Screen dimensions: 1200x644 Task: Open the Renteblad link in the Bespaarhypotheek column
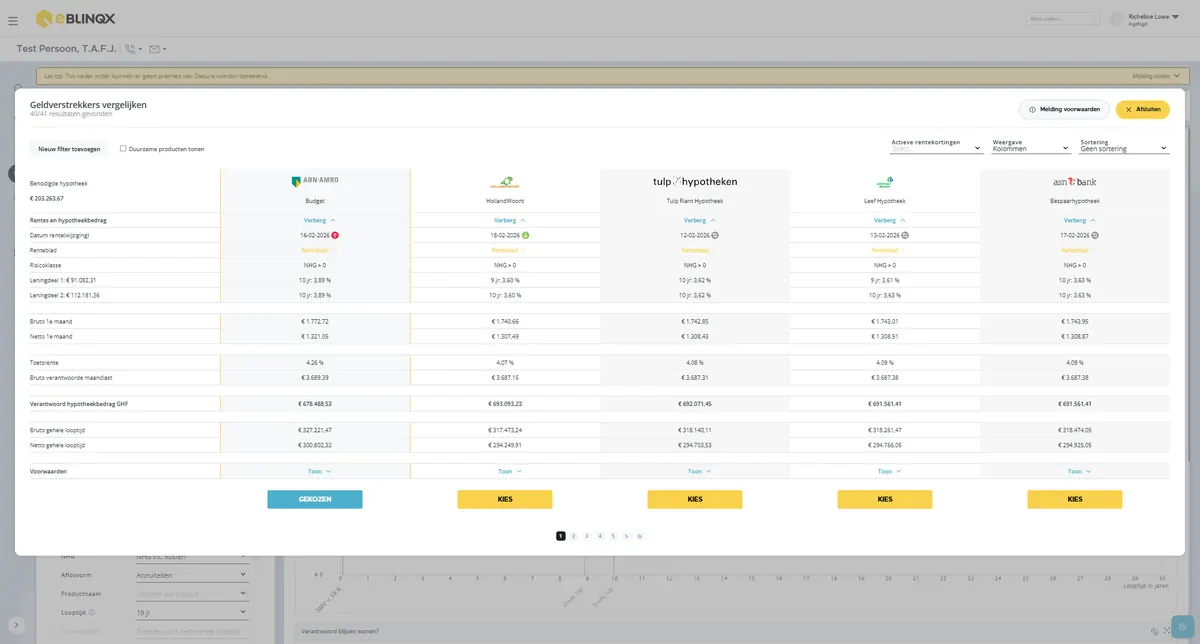tap(1075, 250)
